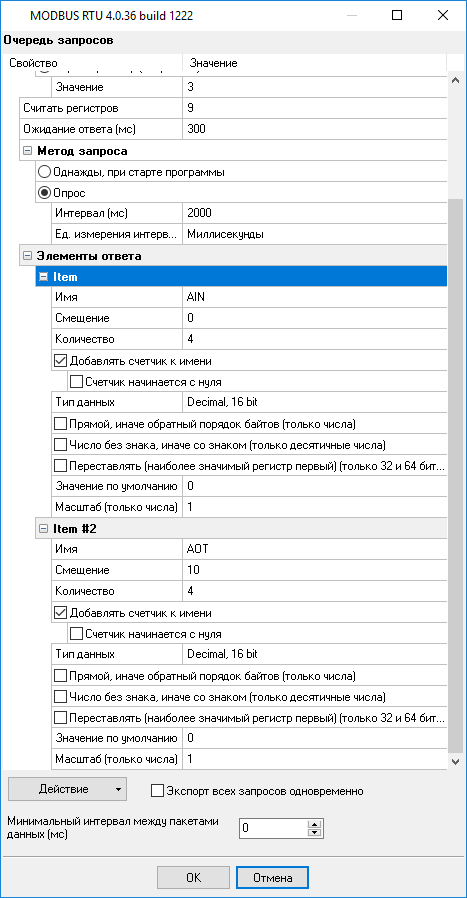
Task: Edit 'Интервал (мс)' value 2000
Action: (x=314, y=213)
